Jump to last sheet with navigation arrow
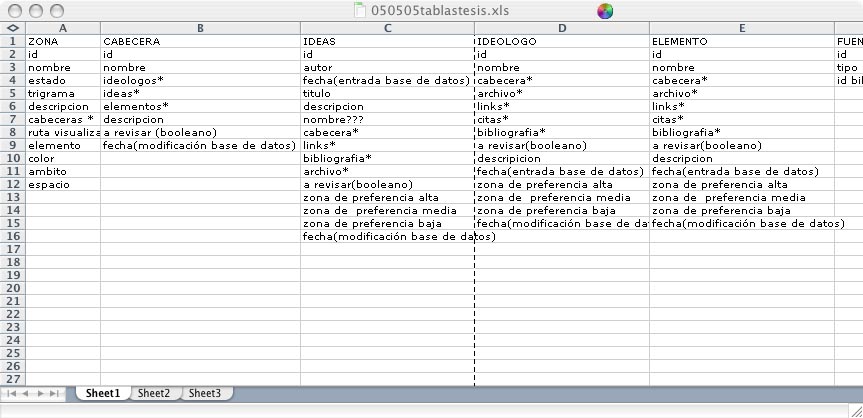This screenshot has width=863, height=418. click(x=55, y=394)
